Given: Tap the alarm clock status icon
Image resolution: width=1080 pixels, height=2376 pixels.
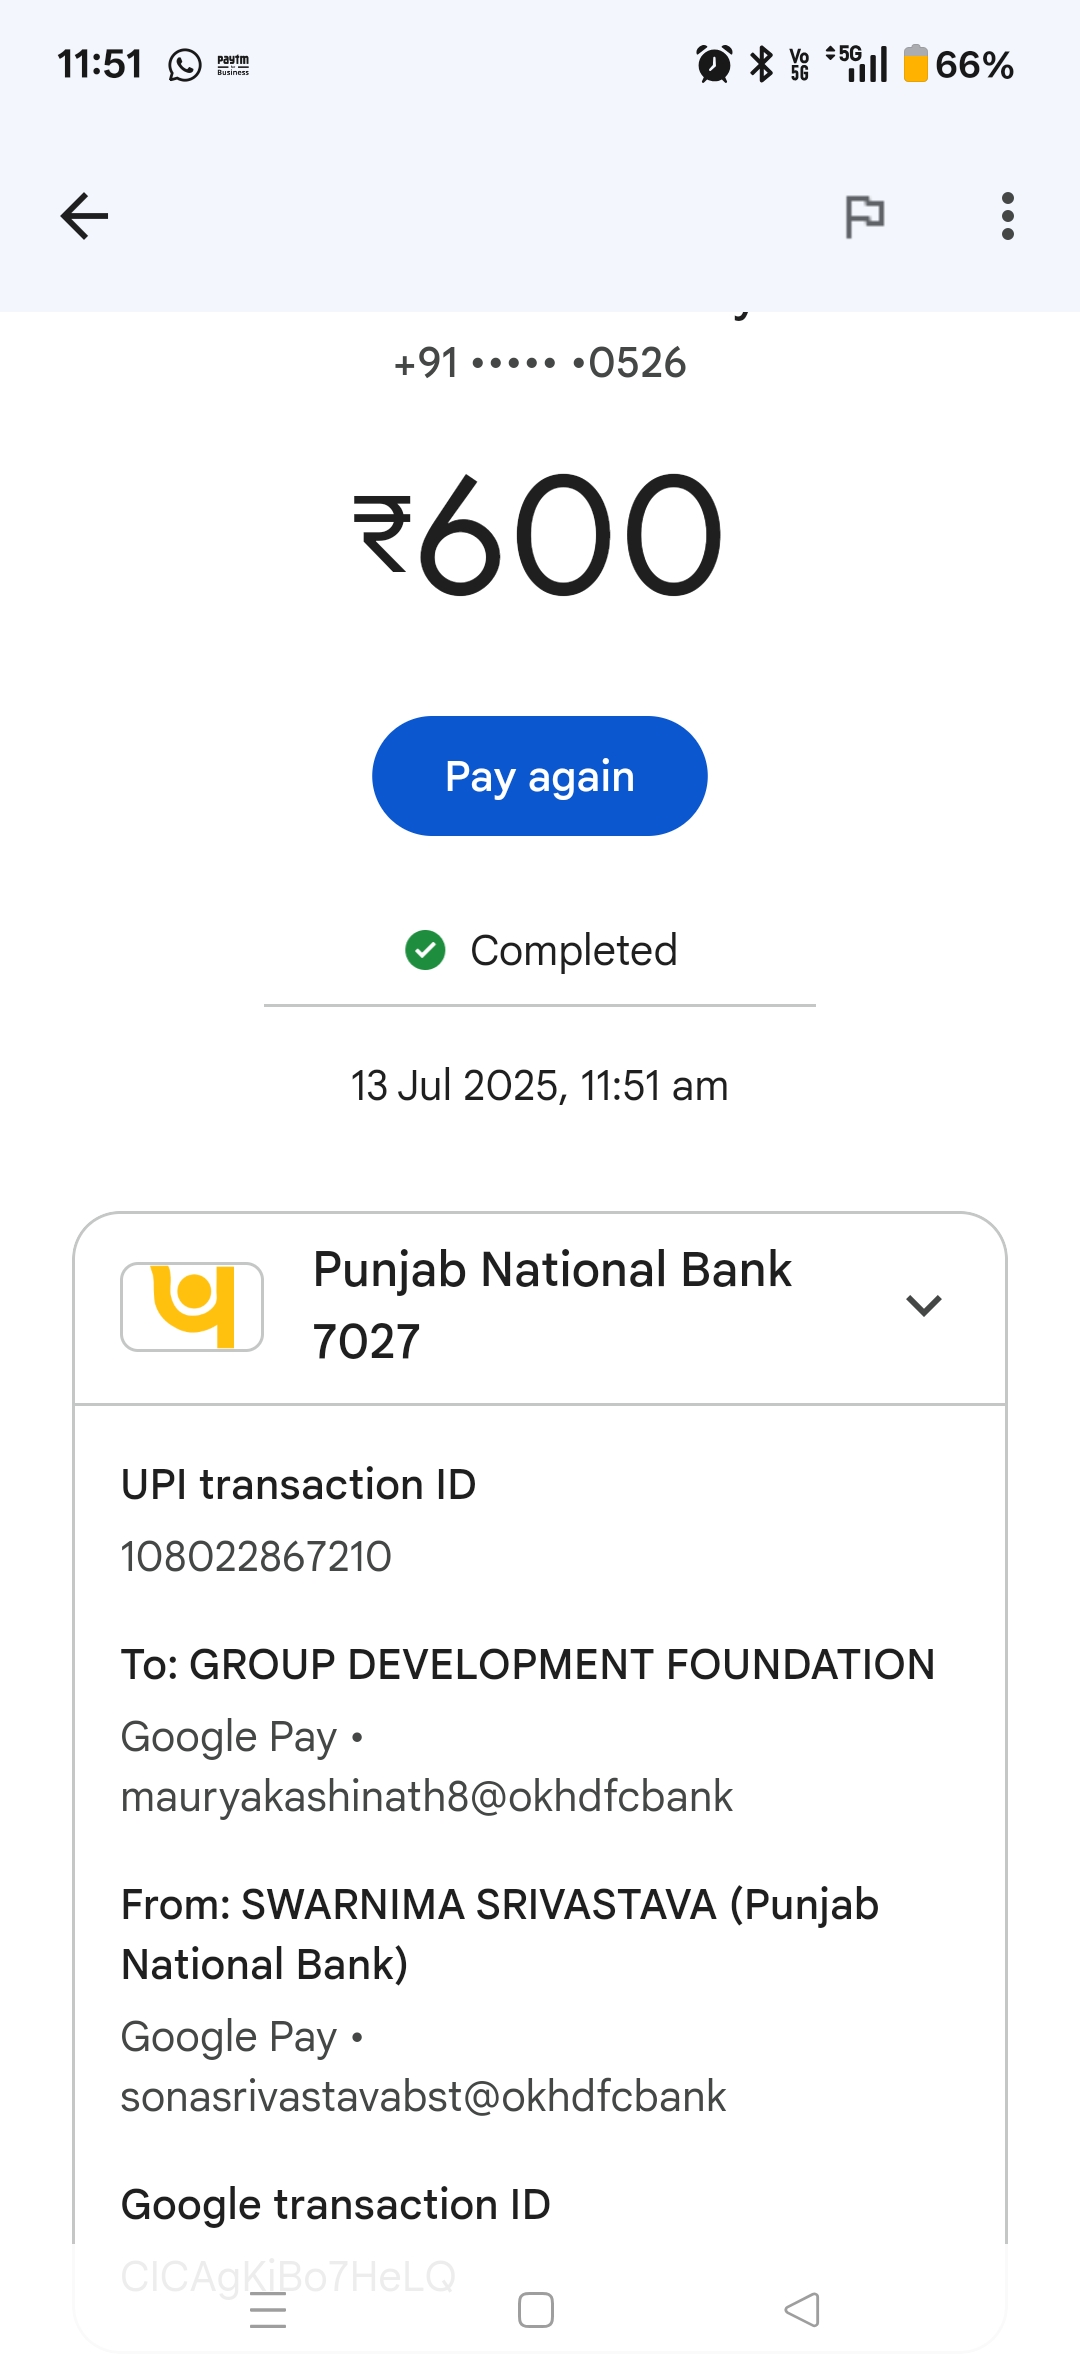Looking at the screenshot, I should [714, 65].
